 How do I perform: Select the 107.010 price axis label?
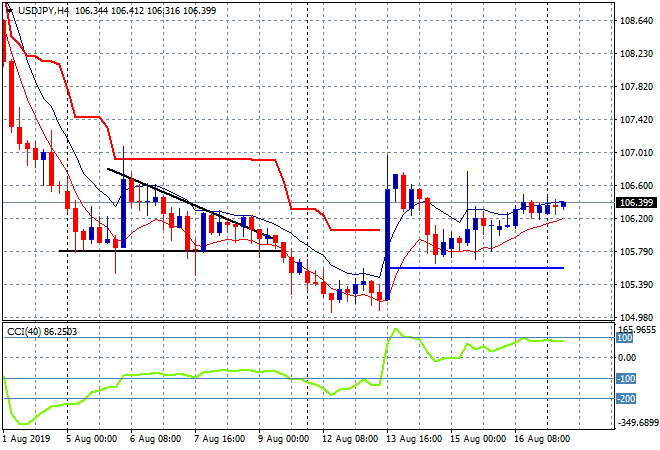pyautogui.click(x=636, y=152)
